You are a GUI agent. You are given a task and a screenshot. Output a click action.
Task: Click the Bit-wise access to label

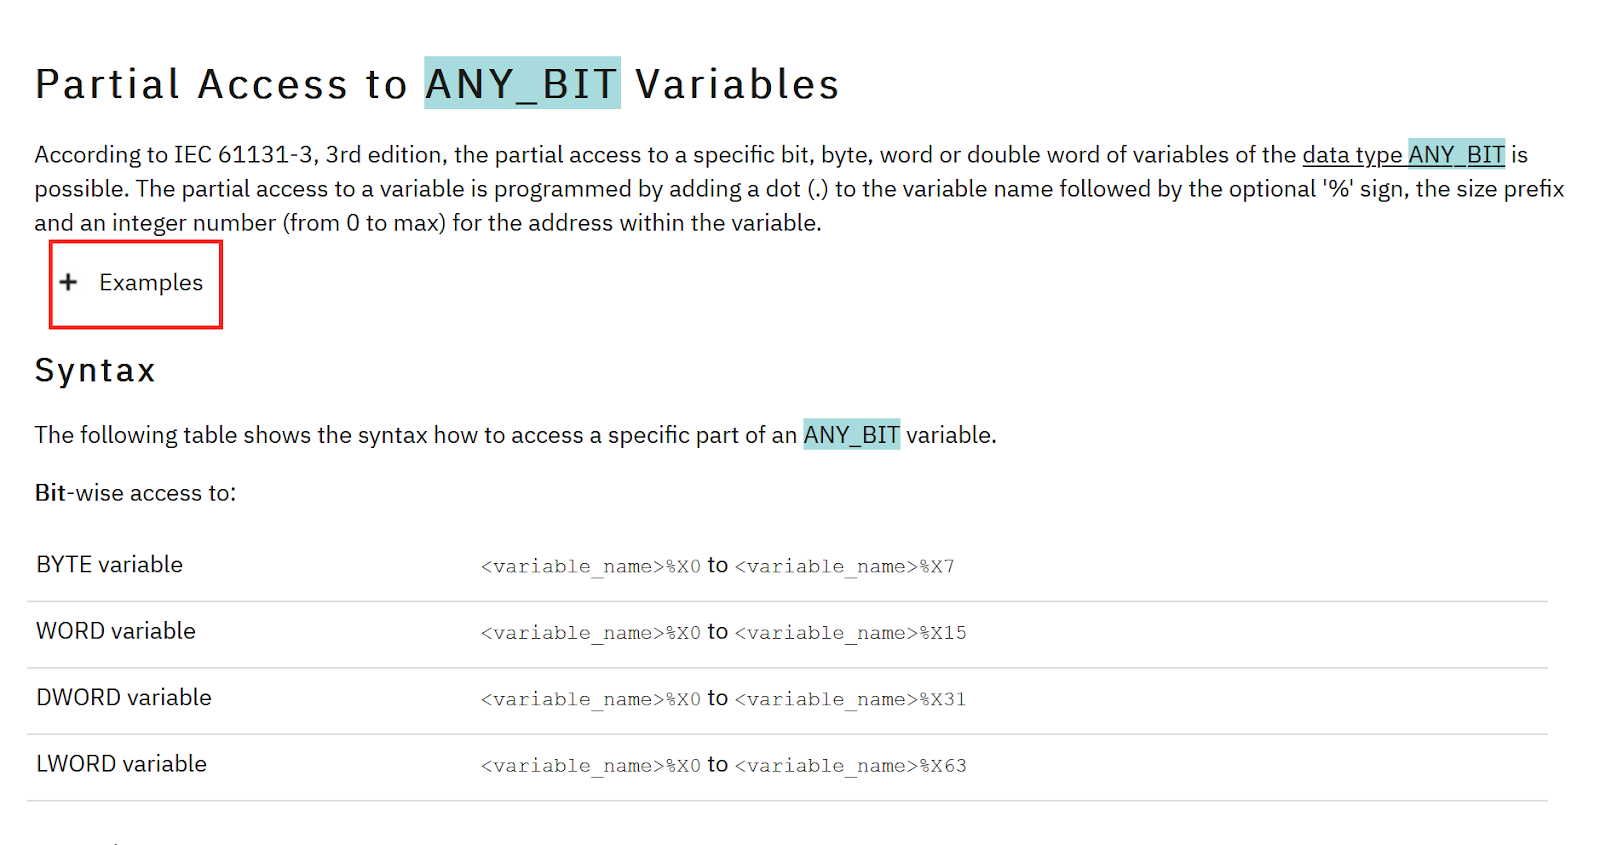tap(135, 493)
